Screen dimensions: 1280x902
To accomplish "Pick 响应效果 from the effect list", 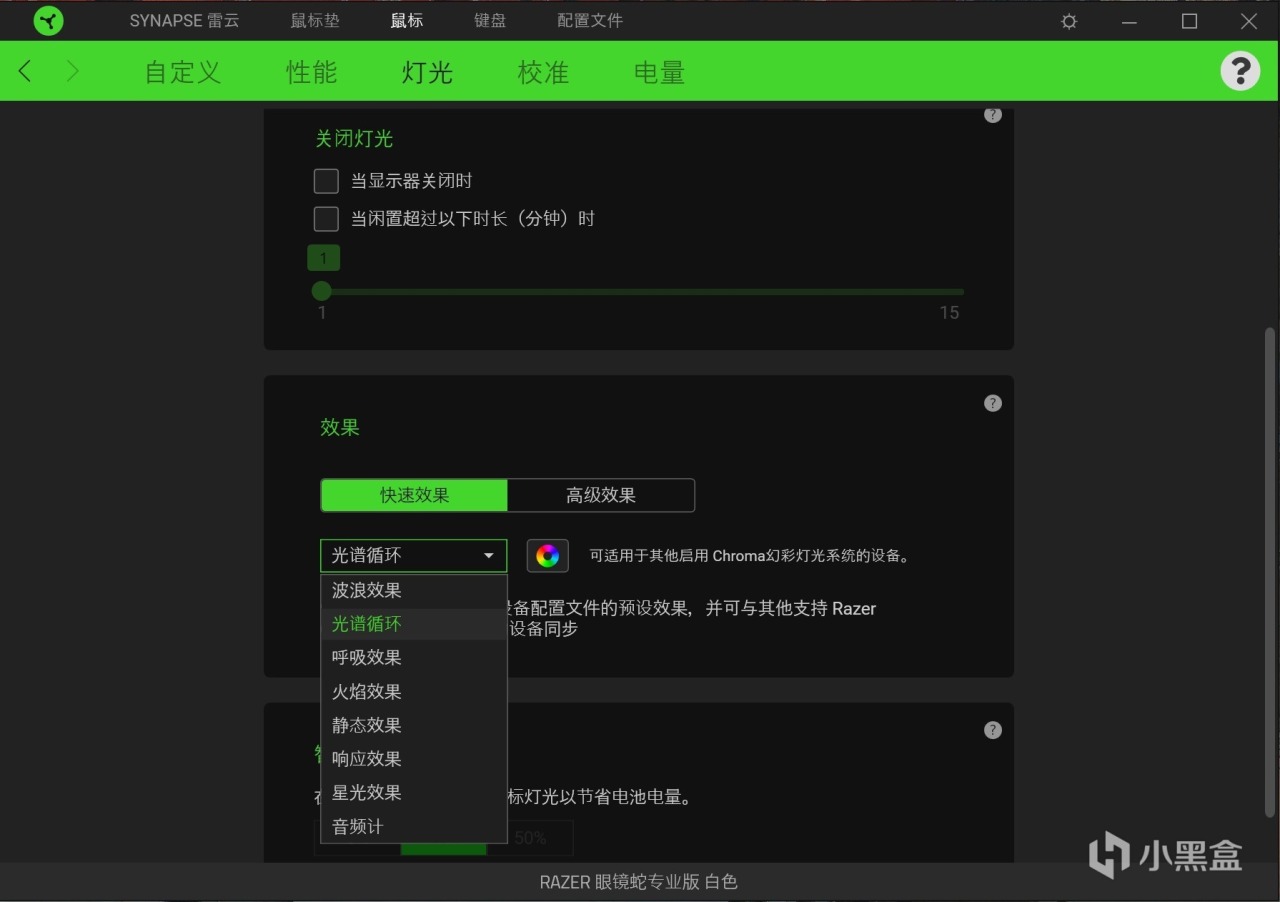I will [414, 759].
